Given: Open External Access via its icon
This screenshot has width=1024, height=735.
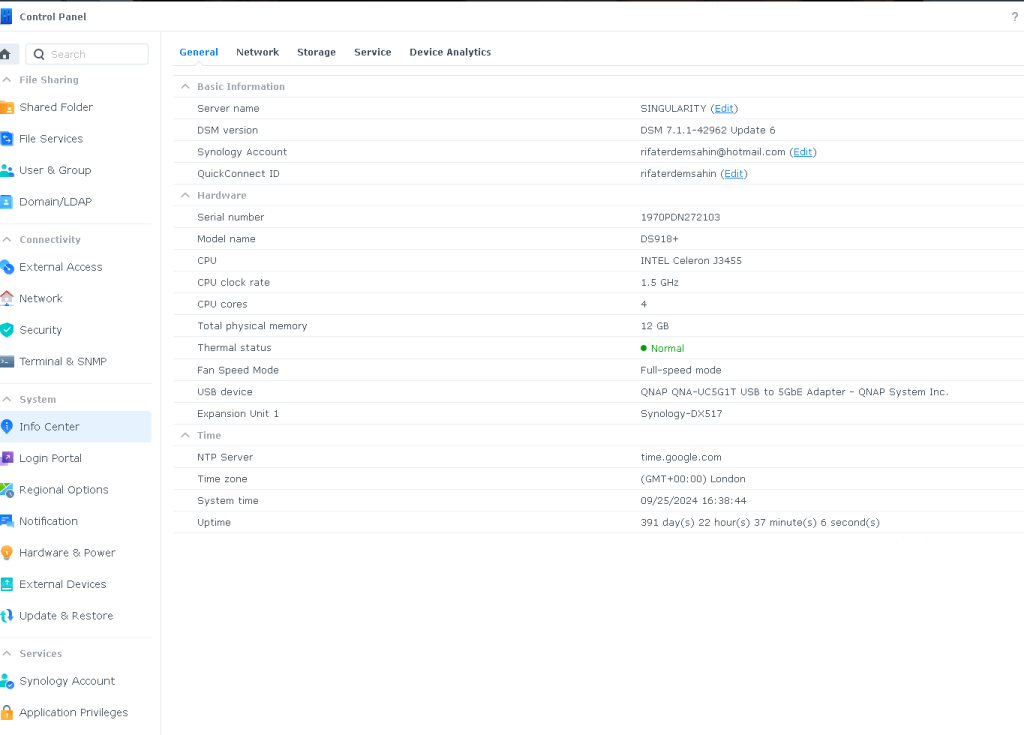Looking at the screenshot, I should tap(7, 267).
